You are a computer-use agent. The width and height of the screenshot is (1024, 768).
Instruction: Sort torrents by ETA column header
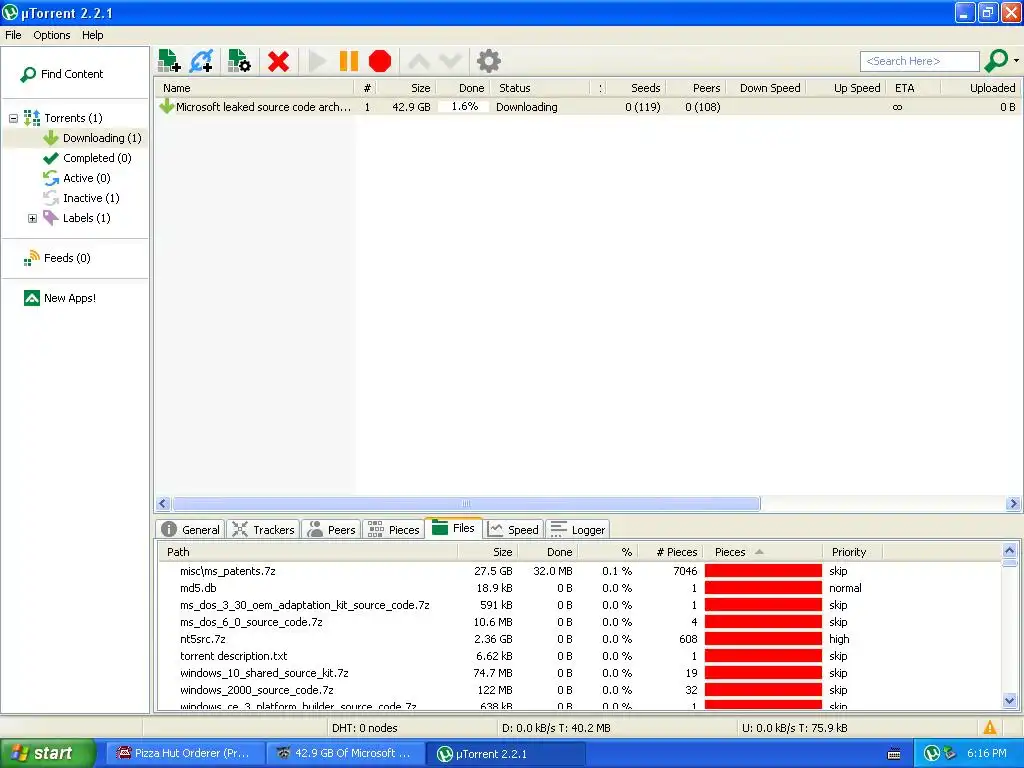pyautogui.click(x=904, y=88)
